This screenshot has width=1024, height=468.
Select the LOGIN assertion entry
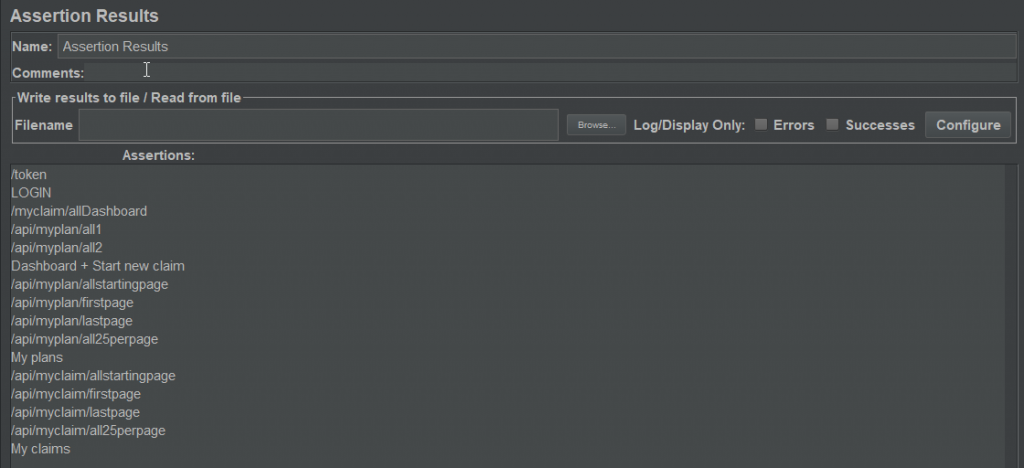click(31, 193)
